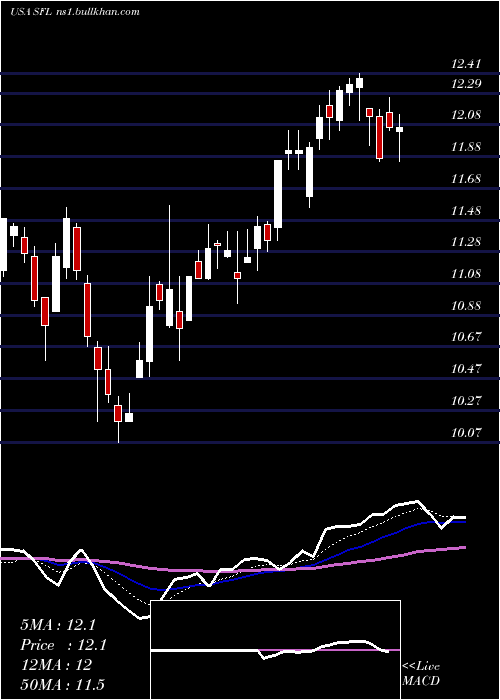The height and width of the screenshot is (700, 500).
Task: Click the 10.47 price label
Action: pyautogui.click(x=466, y=369)
